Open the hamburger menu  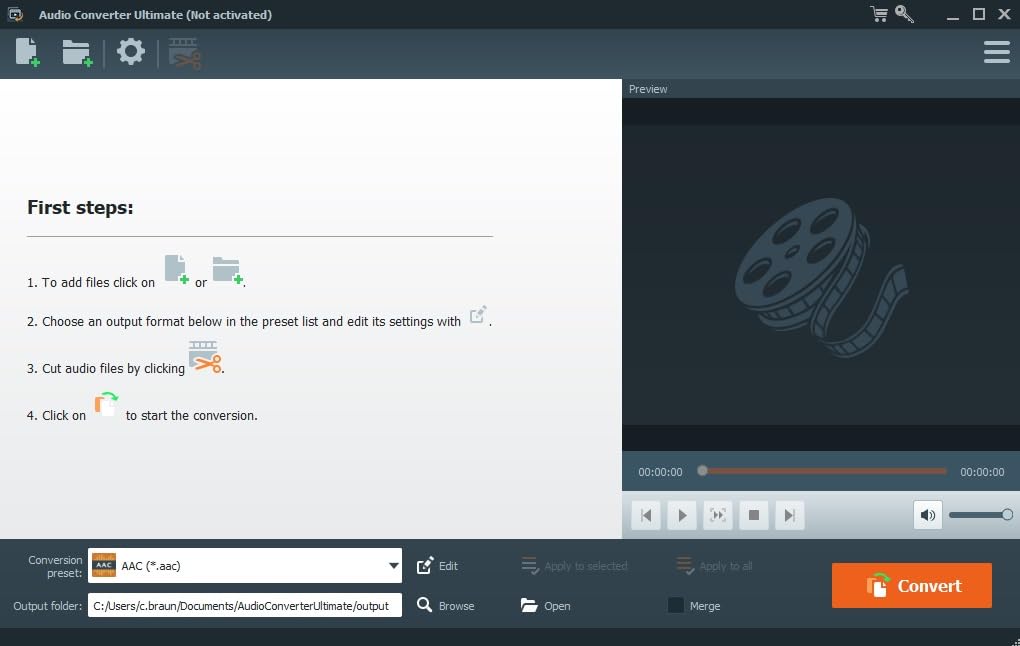click(x=996, y=52)
